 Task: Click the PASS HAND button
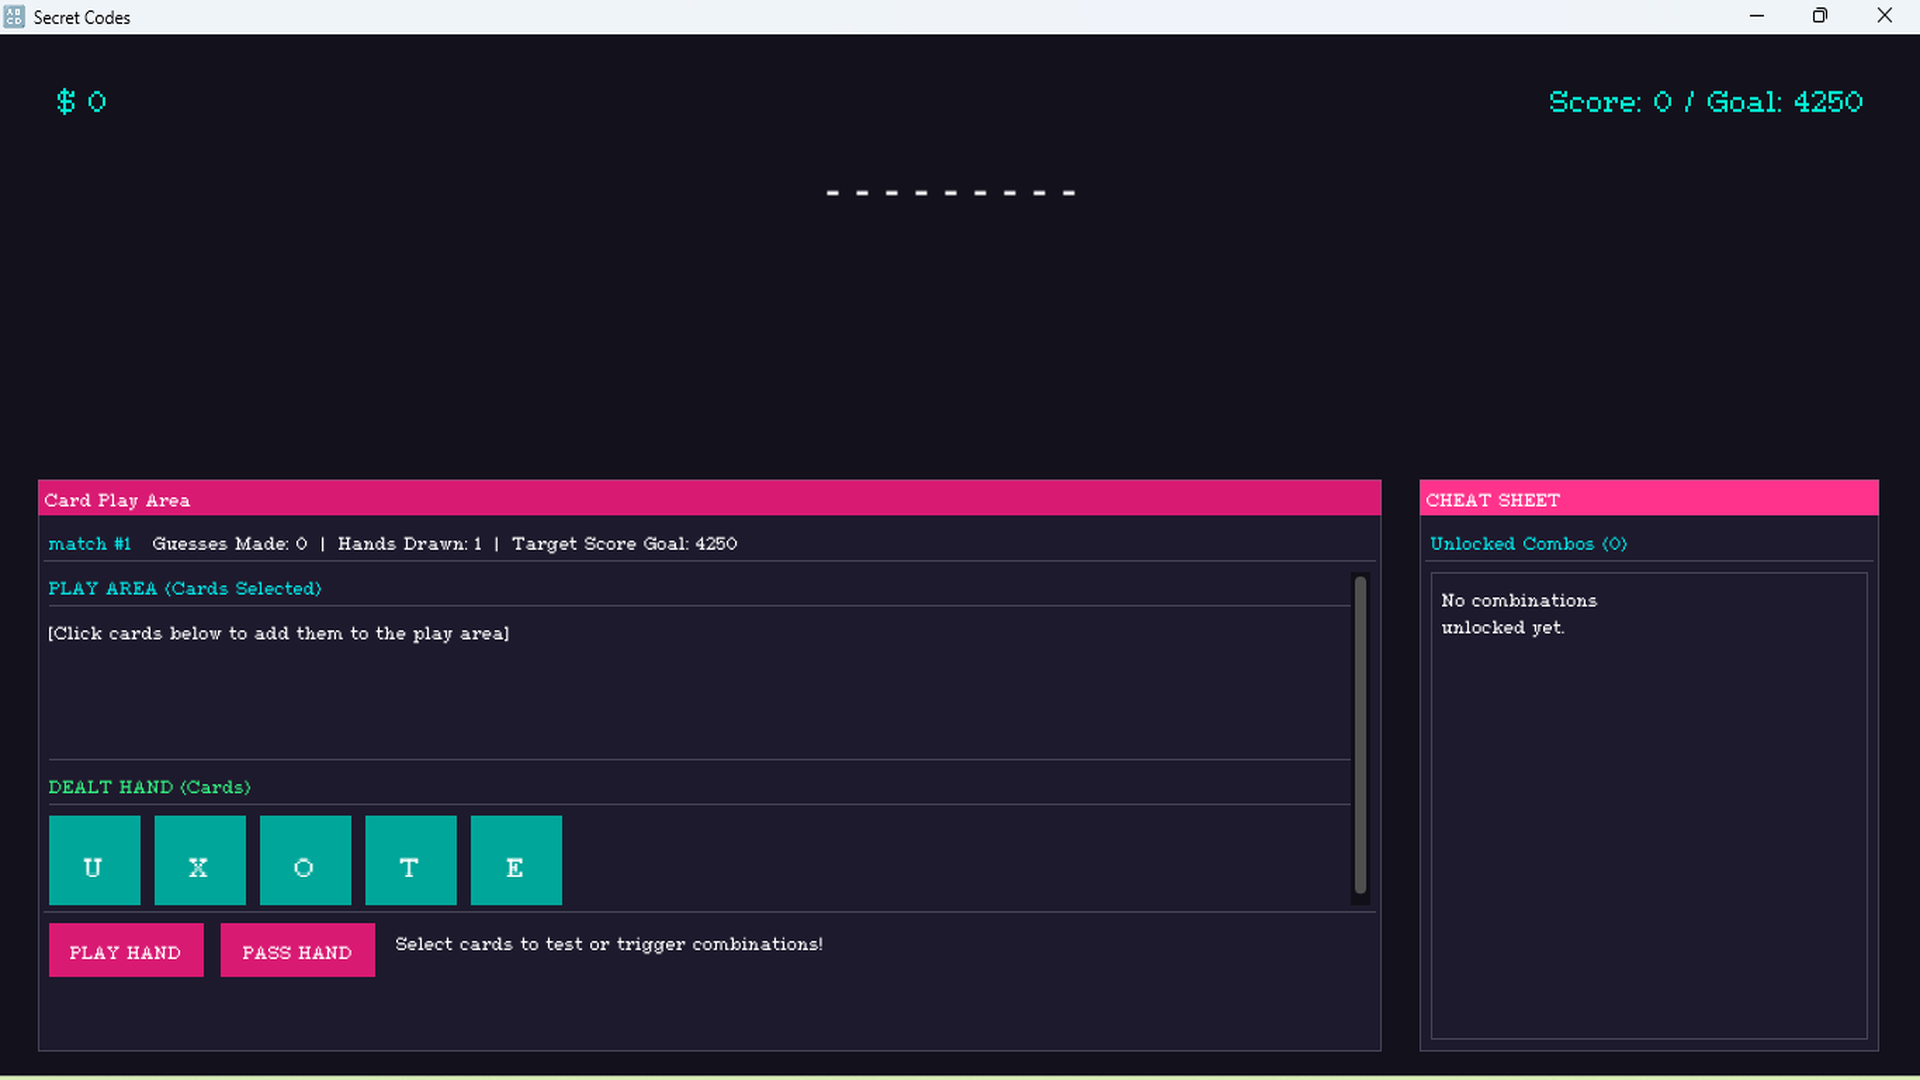(x=297, y=950)
